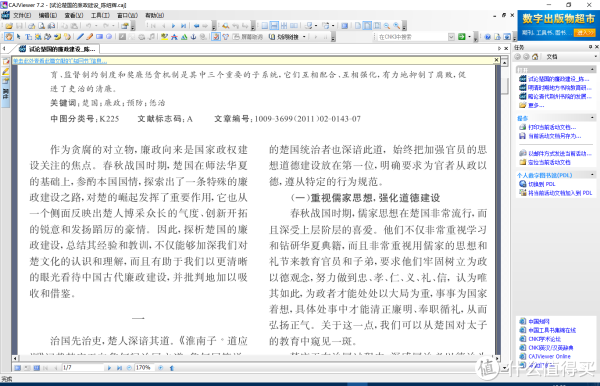Pick the orange pencil drawing tool
The width and height of the screenshot is (600, 386).
[x=90, y=37]
